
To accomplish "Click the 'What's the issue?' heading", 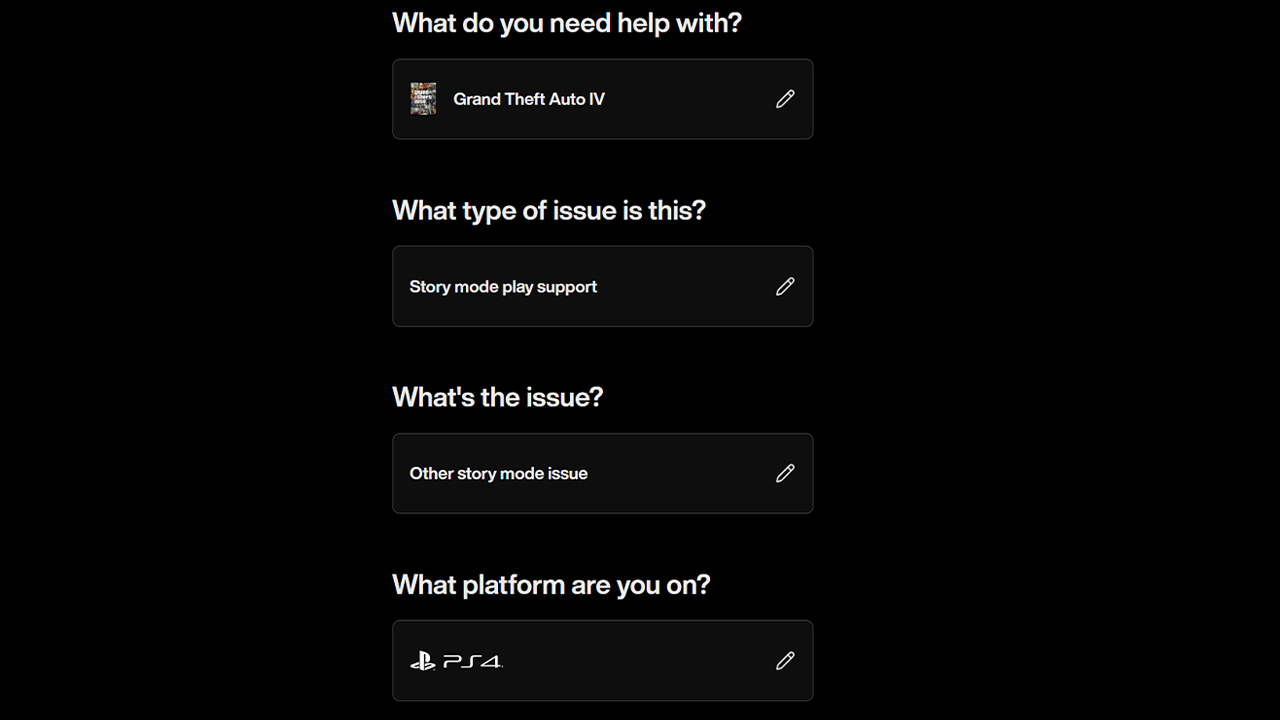I will click(498, 397).
